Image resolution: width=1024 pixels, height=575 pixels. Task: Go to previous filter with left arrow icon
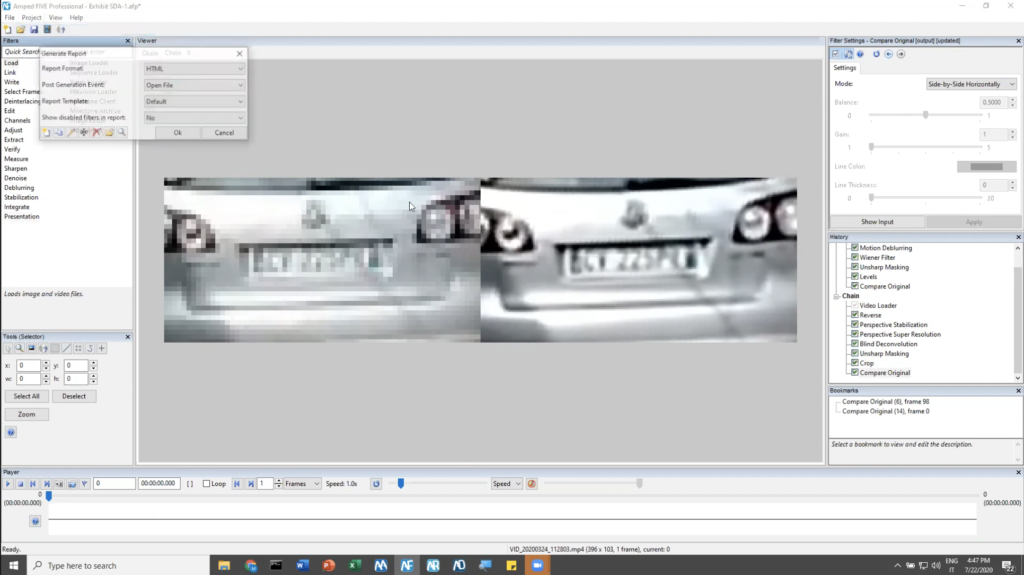click(888, 54)
